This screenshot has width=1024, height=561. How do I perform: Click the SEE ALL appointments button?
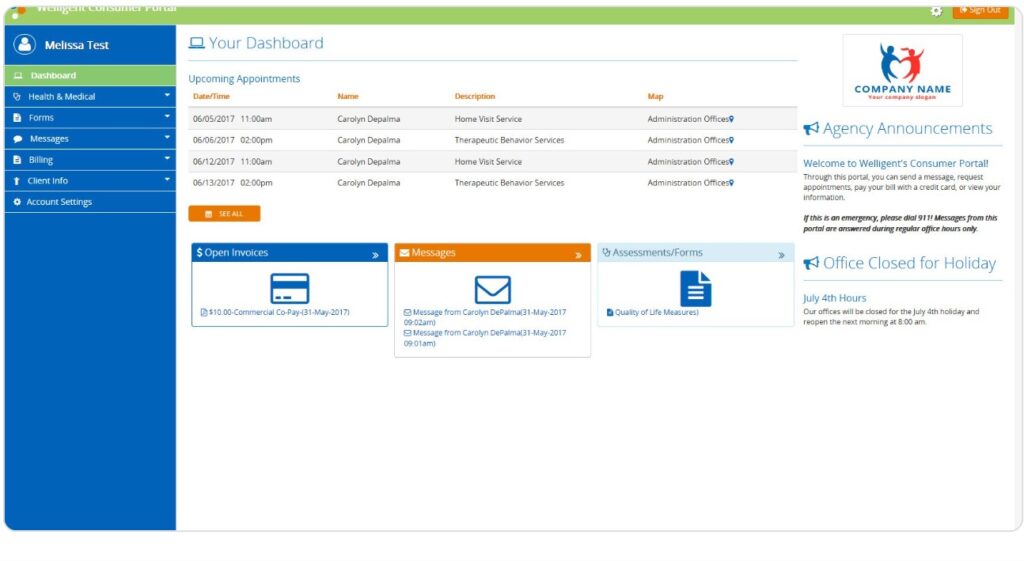pyautogui.click(x=224, y=214)
